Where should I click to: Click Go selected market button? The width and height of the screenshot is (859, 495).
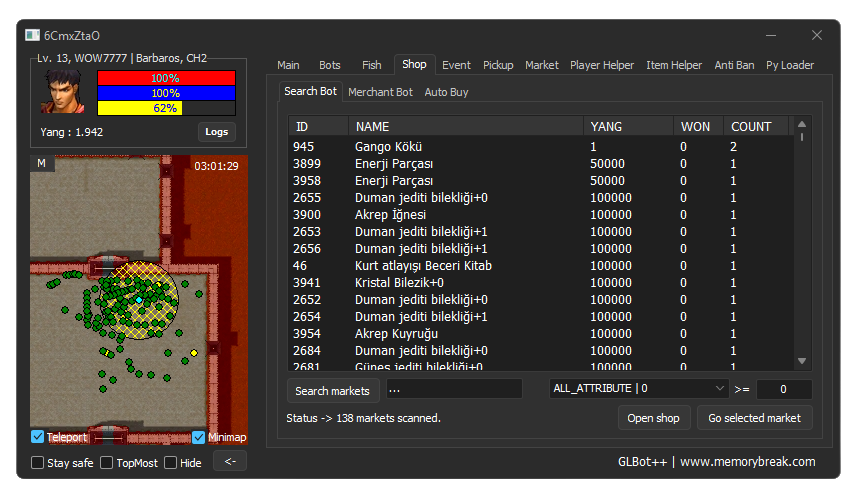[754, 418]
